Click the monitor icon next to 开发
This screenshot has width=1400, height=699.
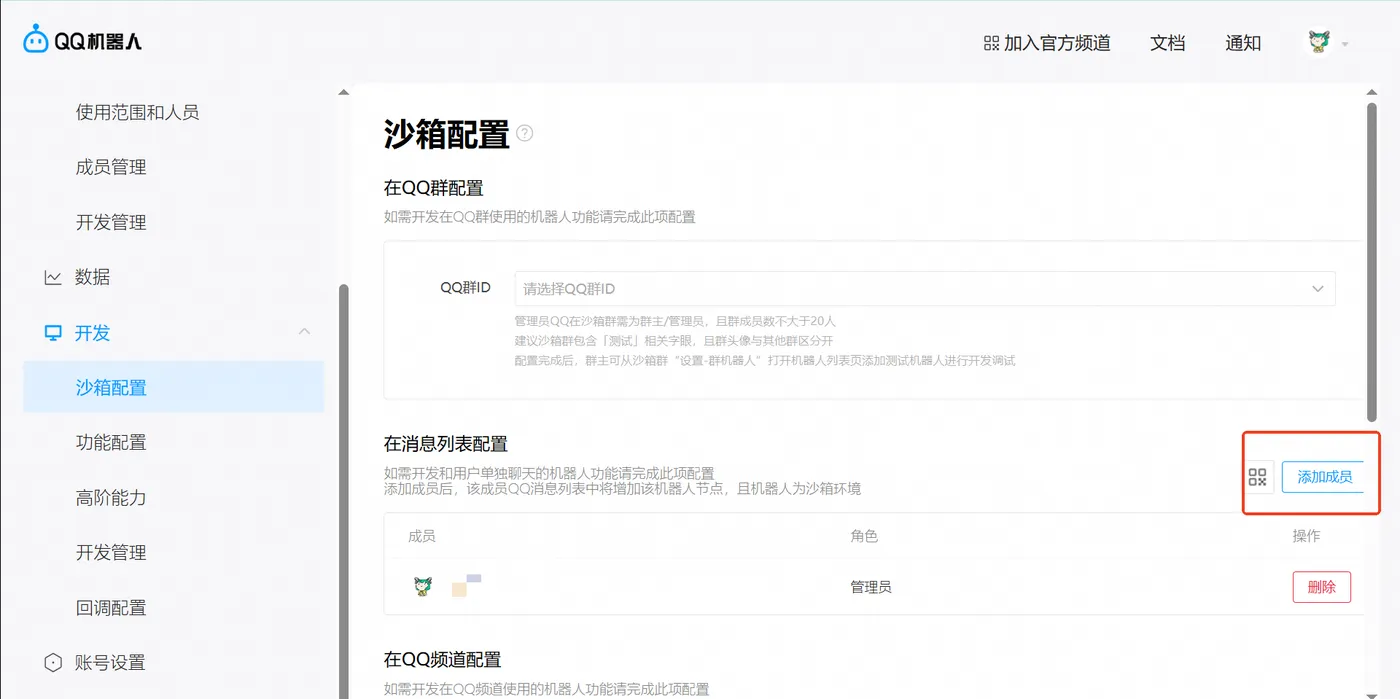[53, 333]
